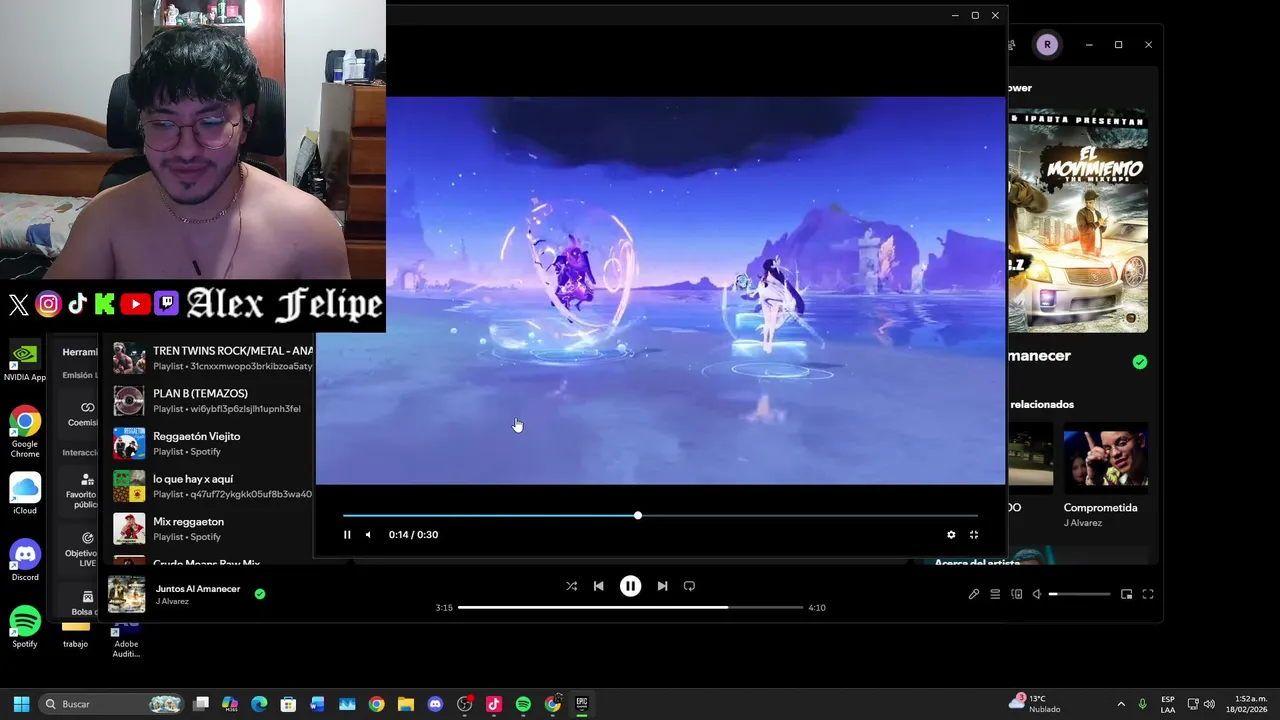Click the ESP LAA language indicator
This screenshot has width=1280, height=720.
(x=1168, y=704)
